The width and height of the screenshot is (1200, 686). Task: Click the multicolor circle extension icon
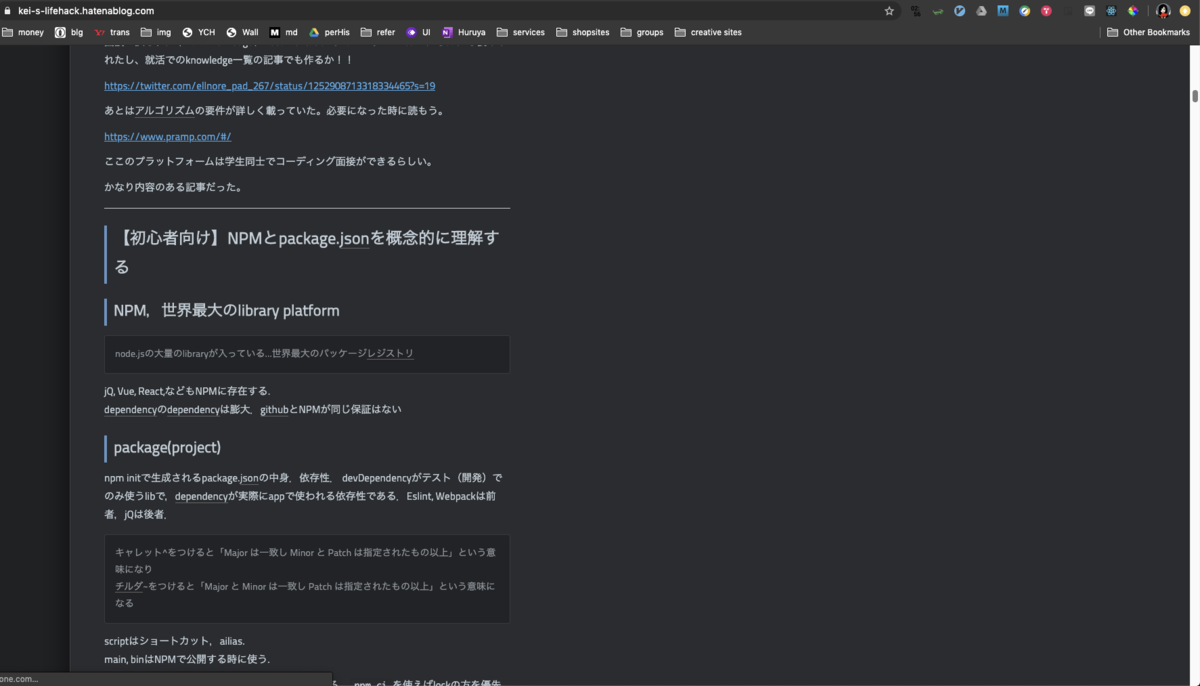click(x=1025, y=11)
